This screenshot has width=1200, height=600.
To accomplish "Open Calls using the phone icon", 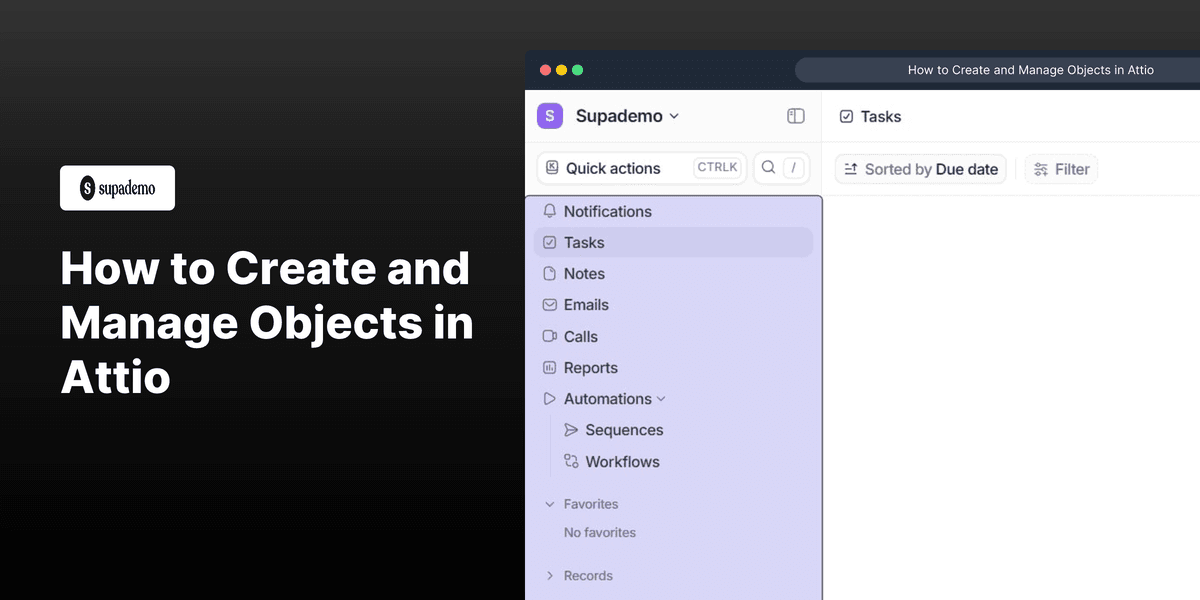I will coord(550,336).
